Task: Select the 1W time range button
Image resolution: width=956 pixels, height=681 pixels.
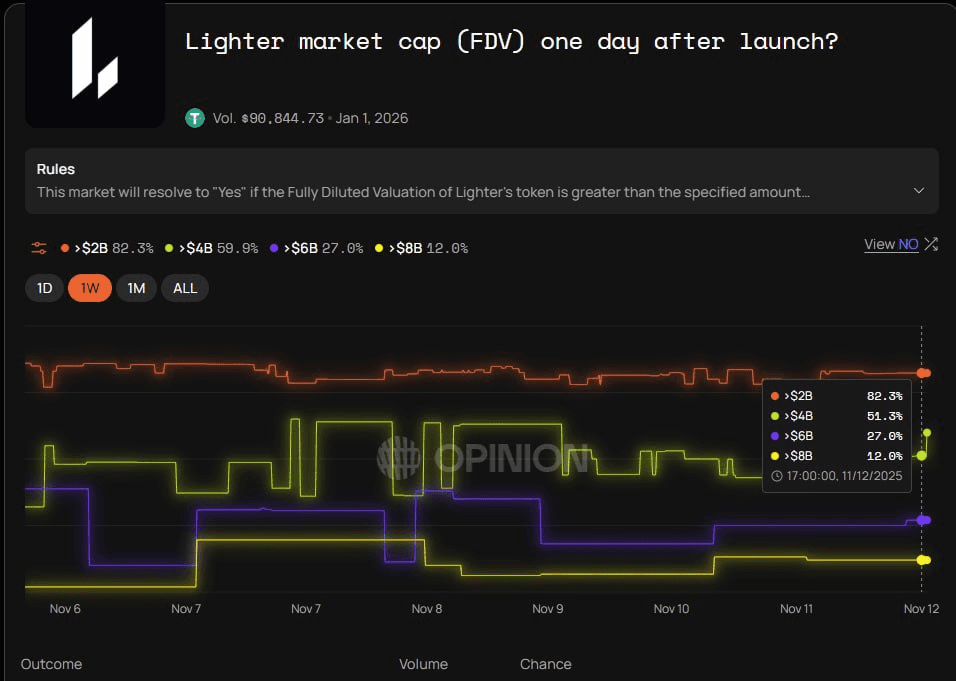Action: click(90, 288)
